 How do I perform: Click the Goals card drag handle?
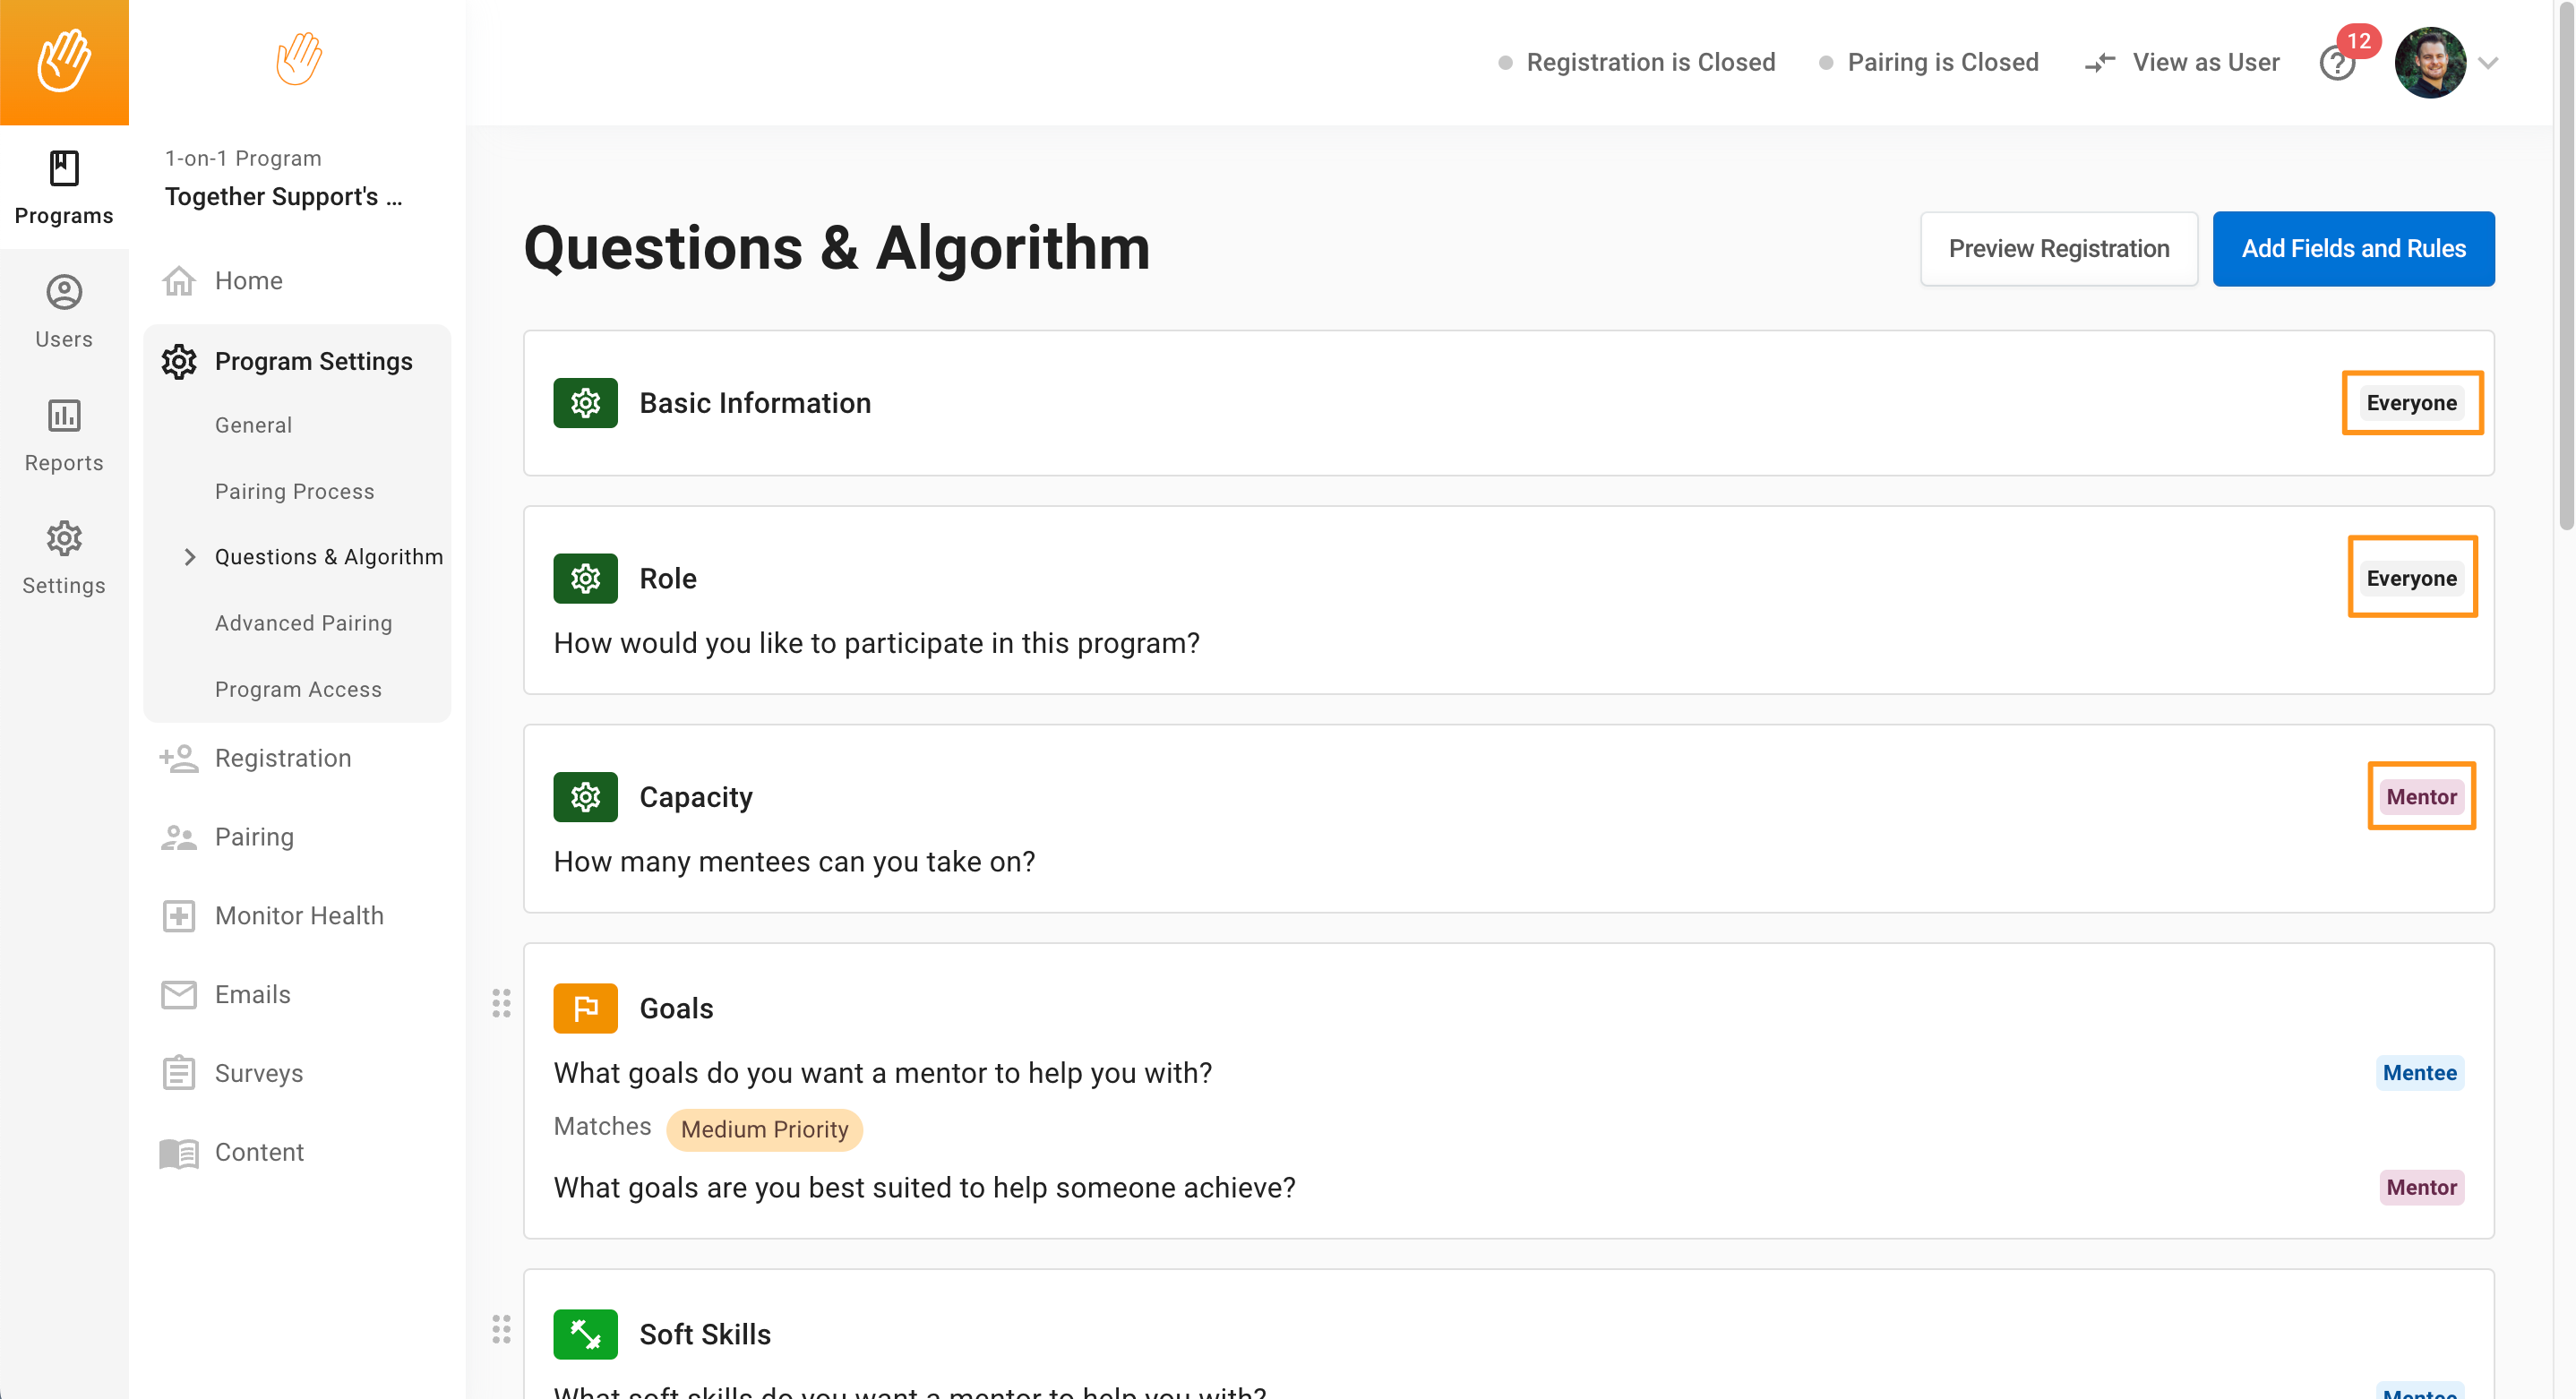(x=501, y=1003)
